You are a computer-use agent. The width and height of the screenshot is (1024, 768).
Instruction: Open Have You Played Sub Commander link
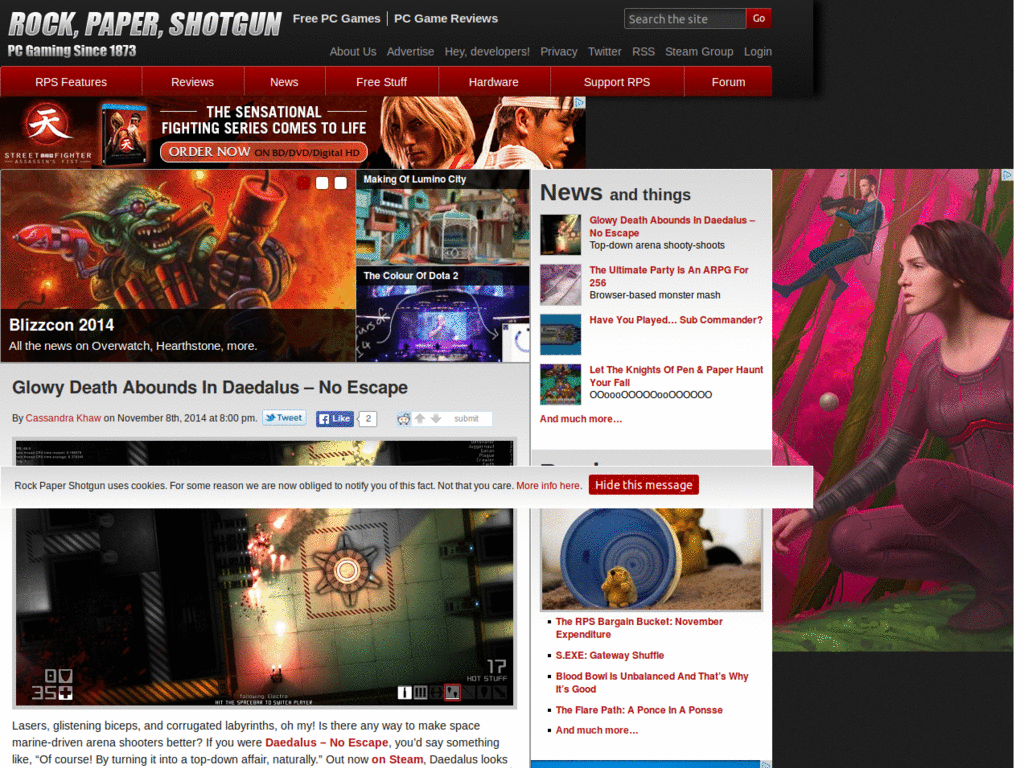point(676,320)
